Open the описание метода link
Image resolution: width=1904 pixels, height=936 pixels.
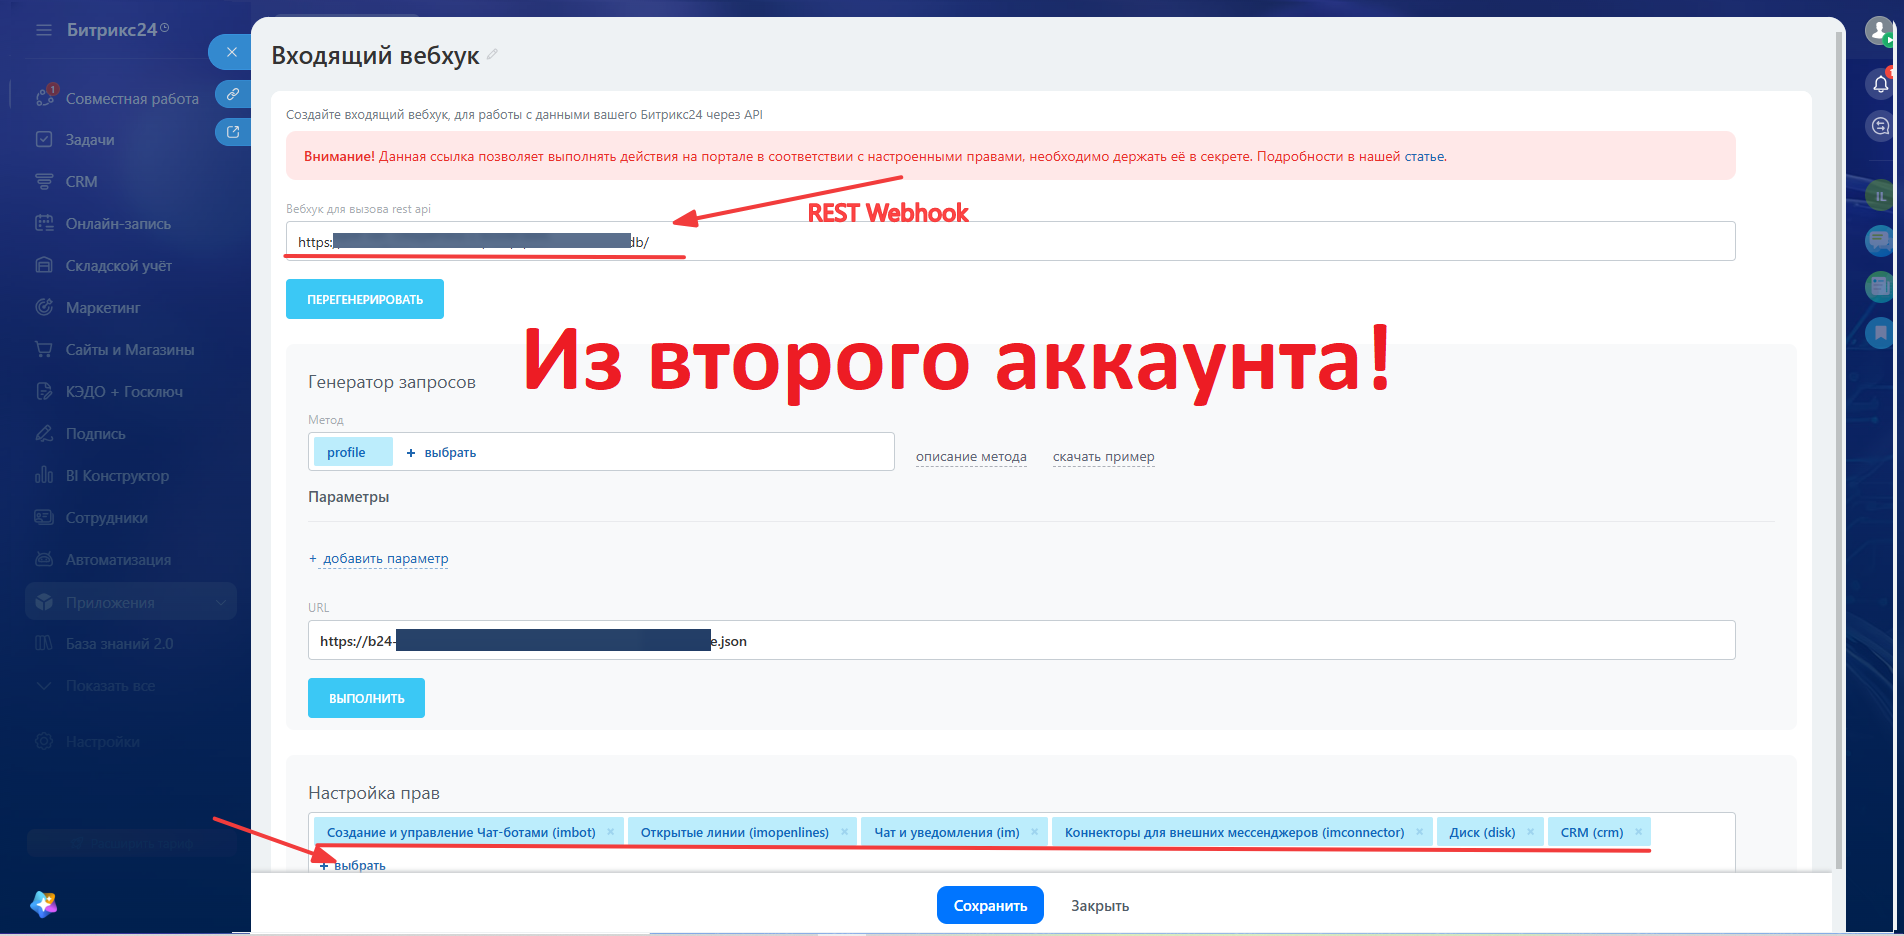(971, 457)
